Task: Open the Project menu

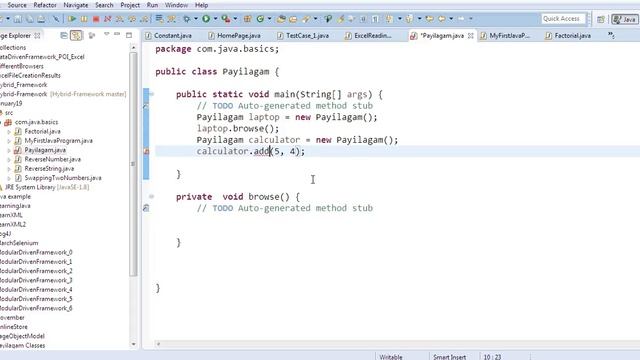Action: pyautogui.click(x=130, y=5)
